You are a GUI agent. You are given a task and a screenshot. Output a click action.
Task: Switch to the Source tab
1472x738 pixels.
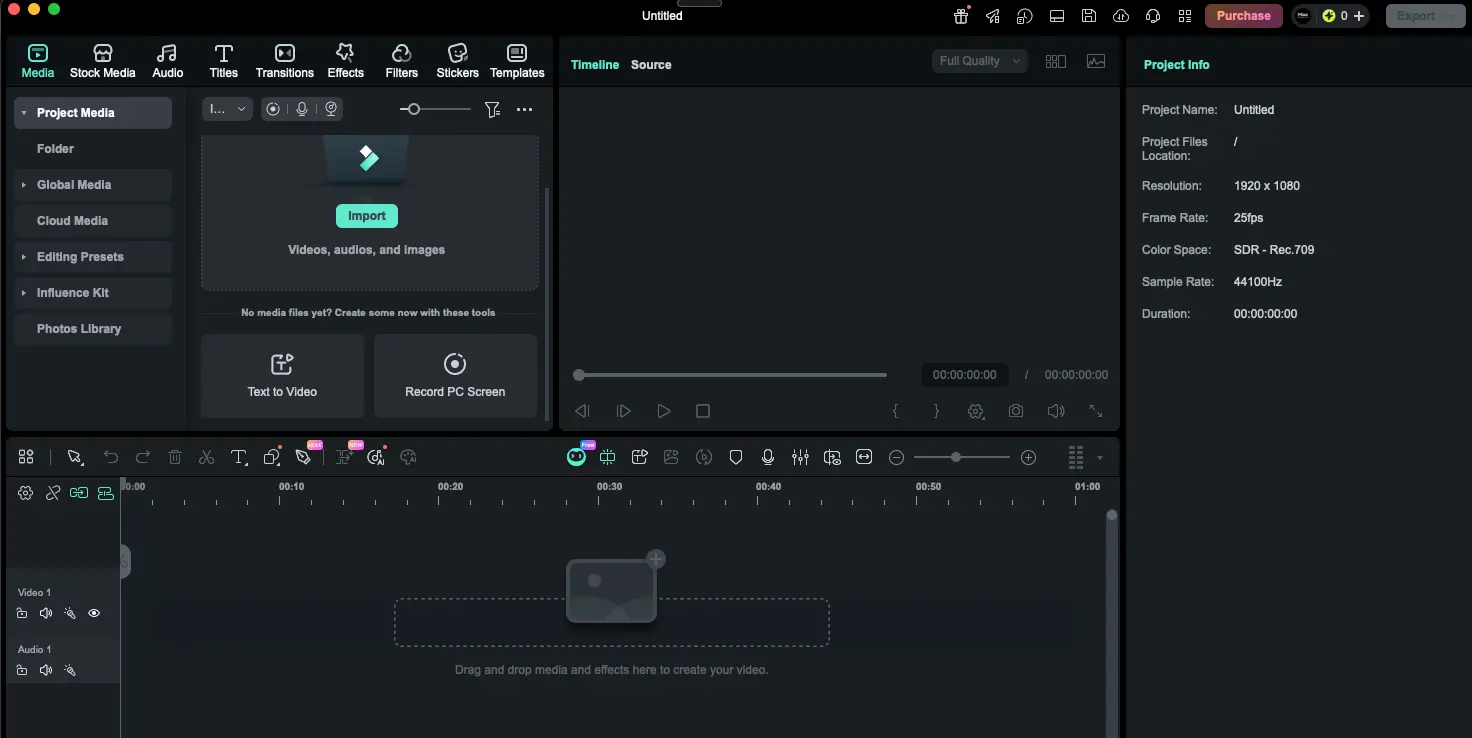(x=651, y=64)
